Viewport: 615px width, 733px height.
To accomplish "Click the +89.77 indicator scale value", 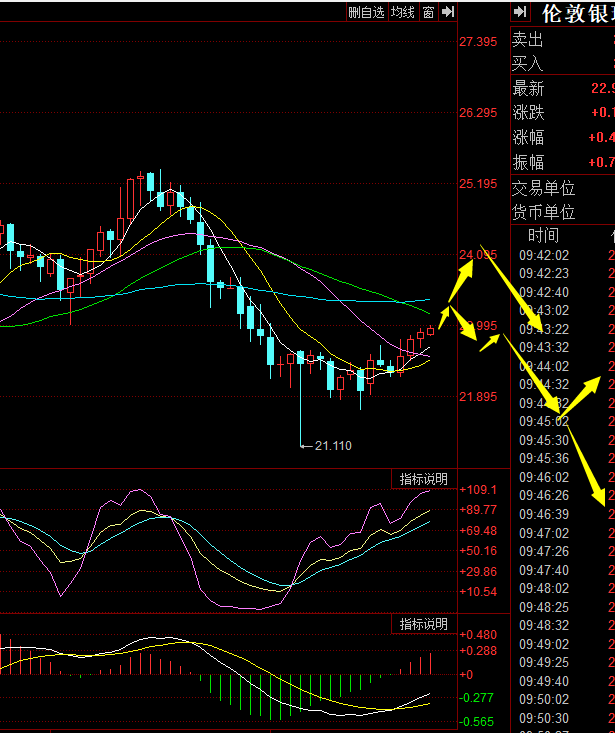I will tap(478, 510).
